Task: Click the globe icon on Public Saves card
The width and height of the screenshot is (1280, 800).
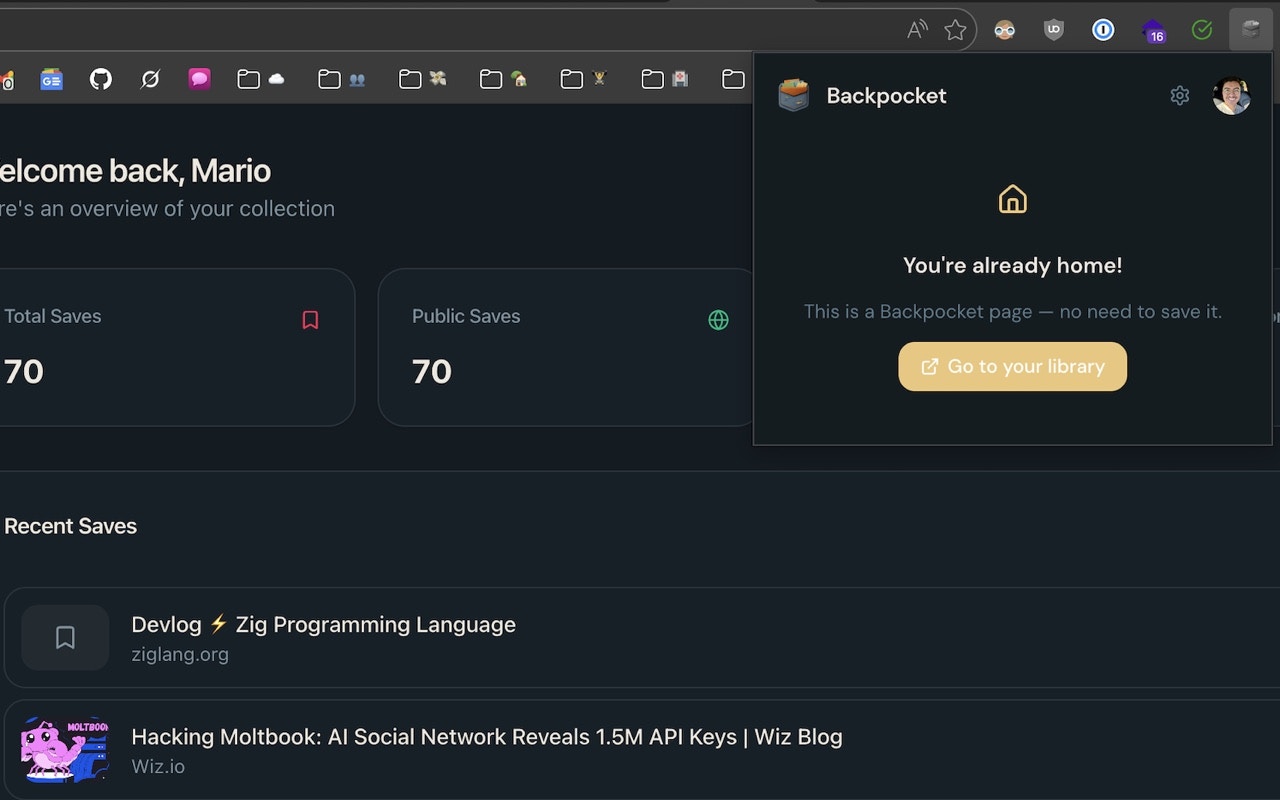Action: click(x=718, y=320)
